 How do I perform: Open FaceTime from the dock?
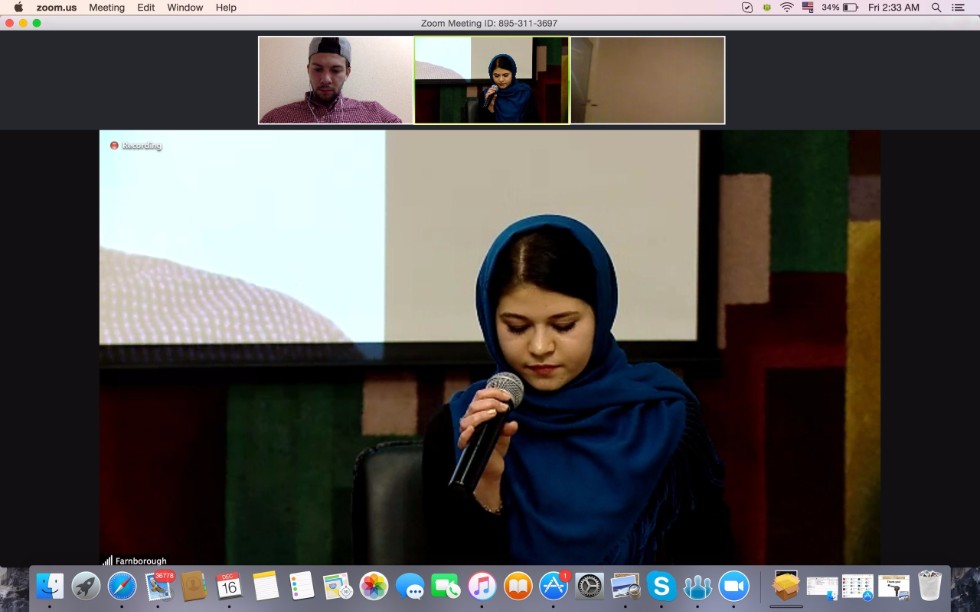click(x=446, y=586)
